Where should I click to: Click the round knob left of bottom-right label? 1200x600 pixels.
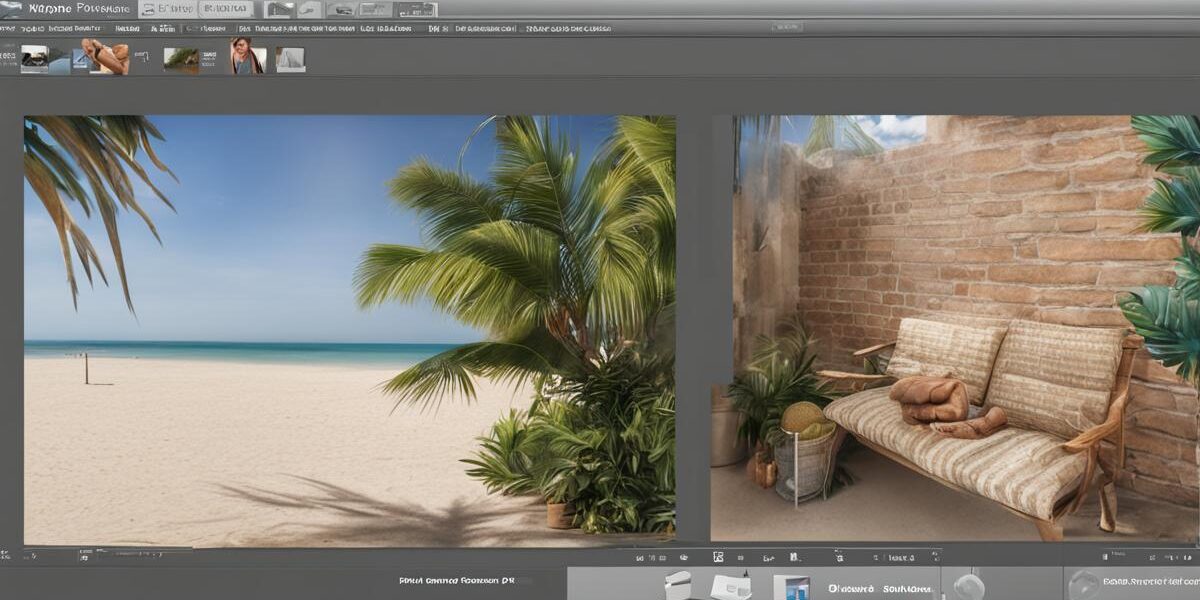[x=1083, y=583]
